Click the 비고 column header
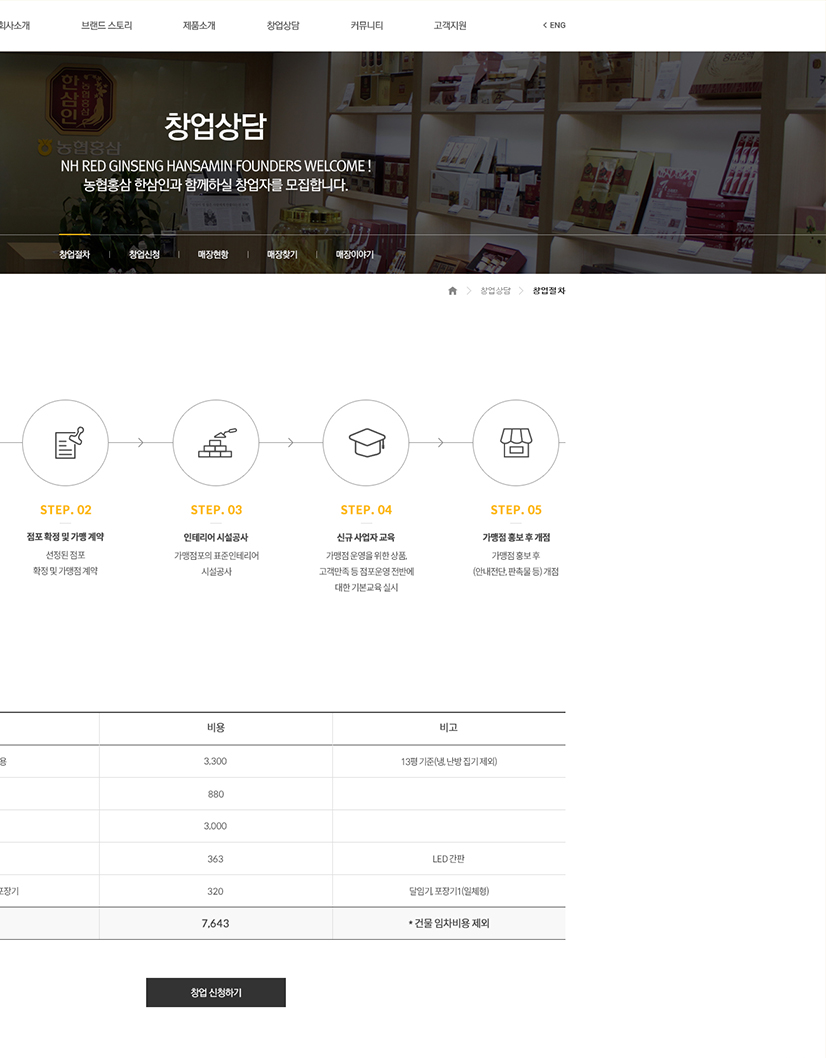 [449, 727]
